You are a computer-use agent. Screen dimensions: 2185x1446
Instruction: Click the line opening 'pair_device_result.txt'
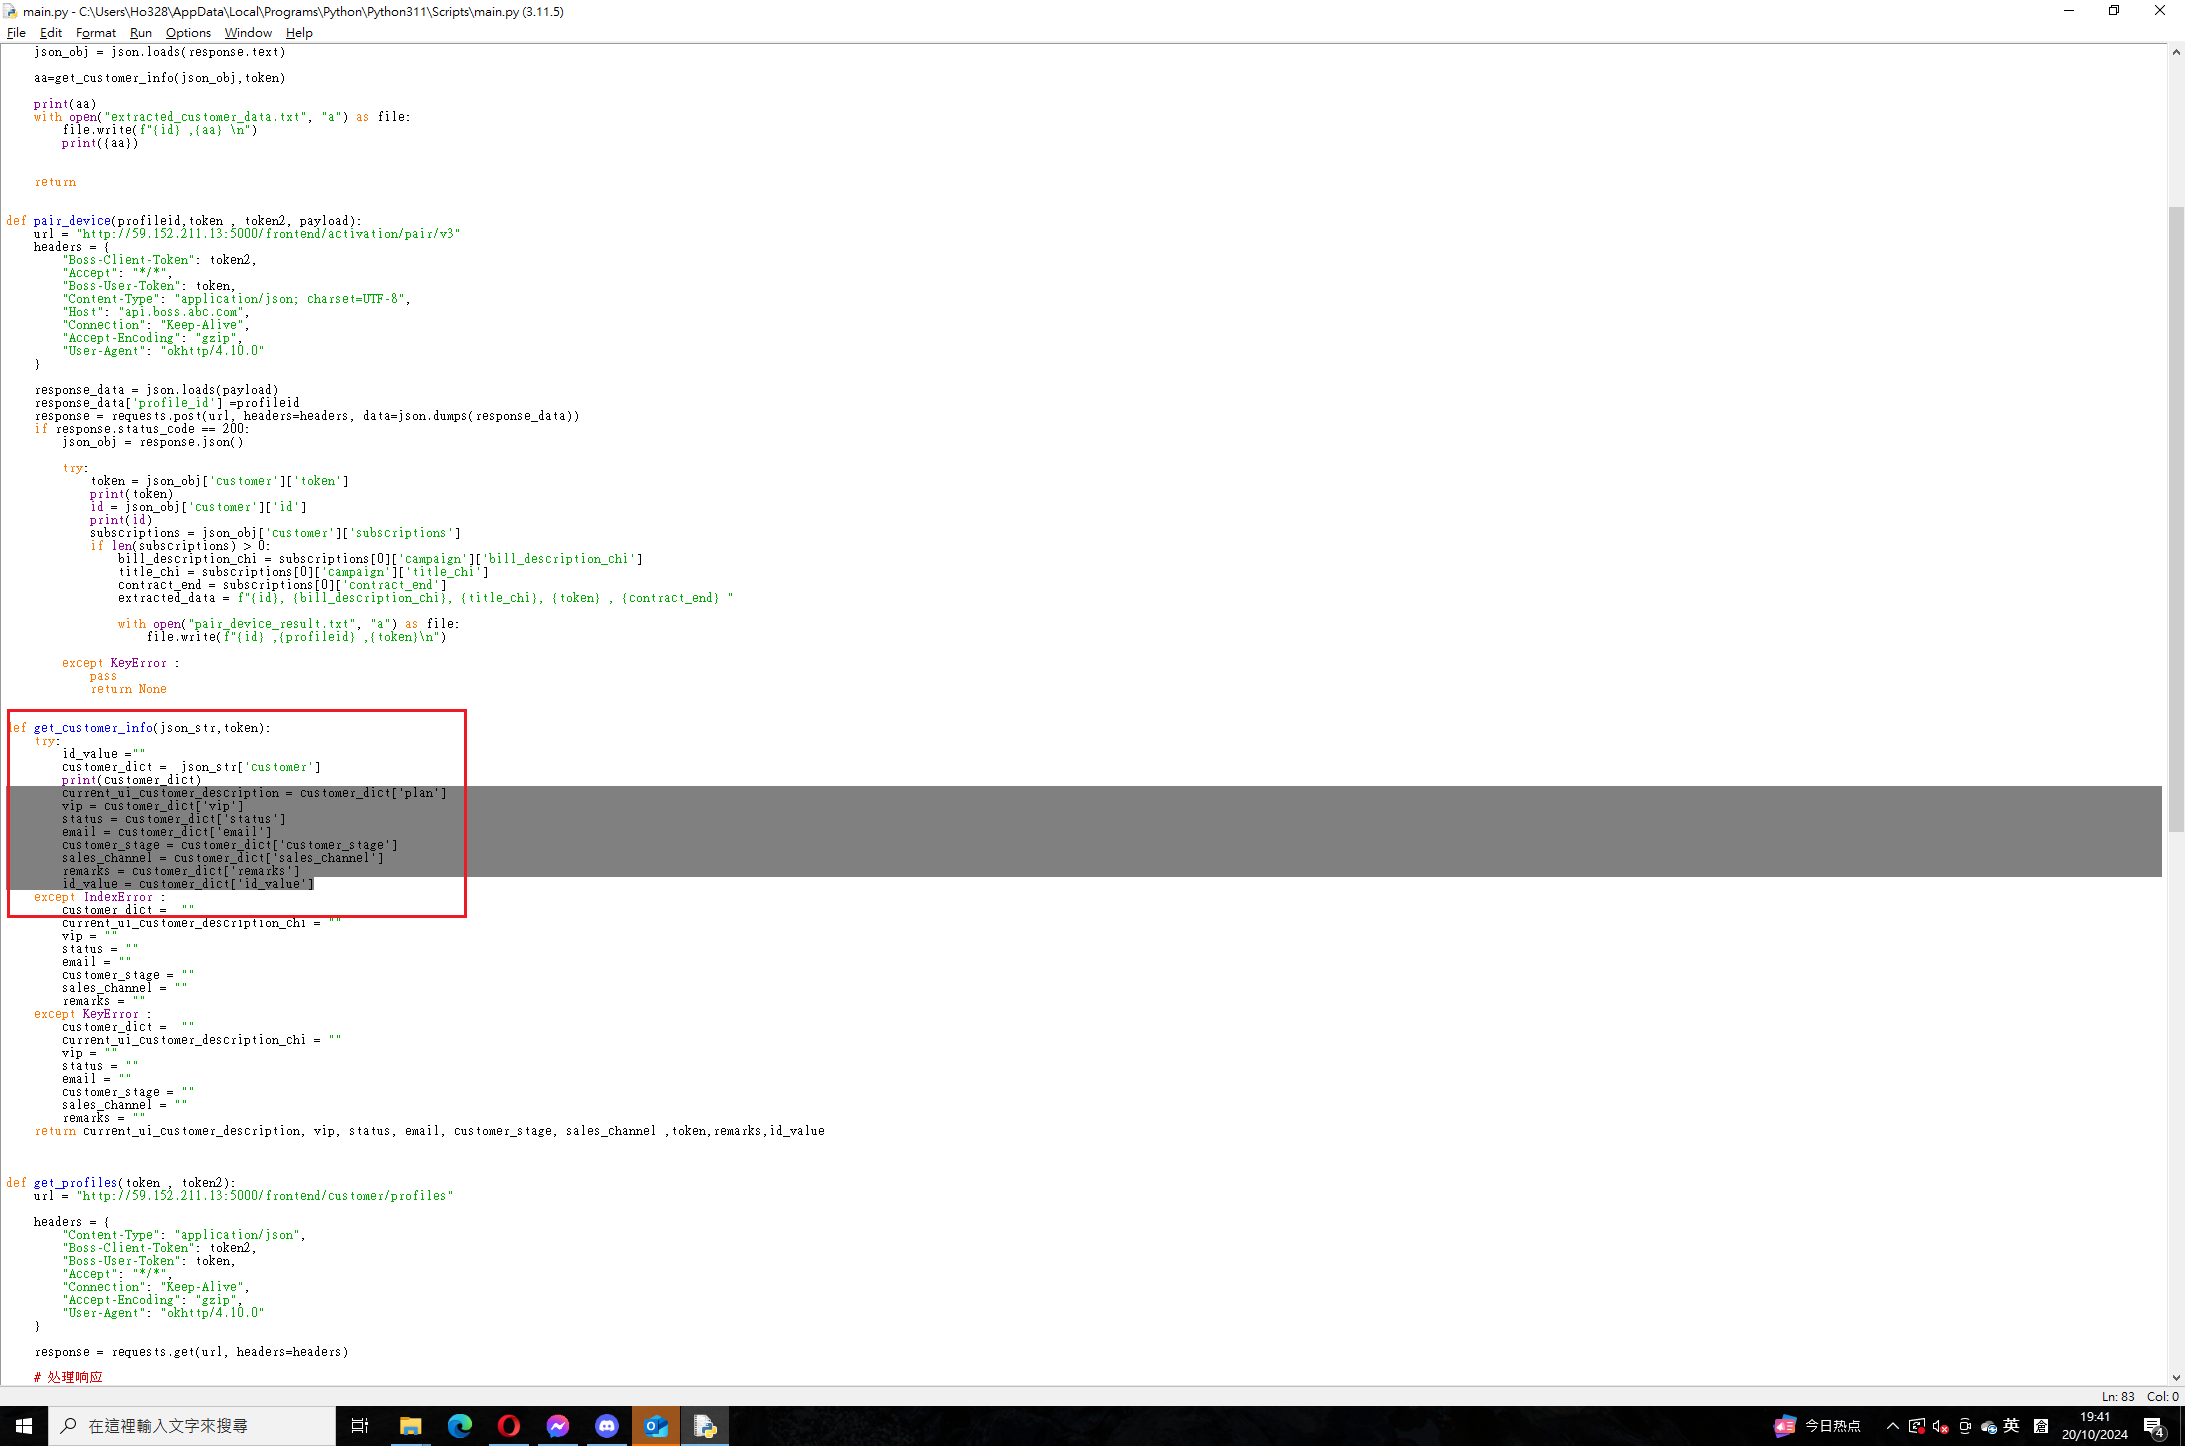(288, 624)
